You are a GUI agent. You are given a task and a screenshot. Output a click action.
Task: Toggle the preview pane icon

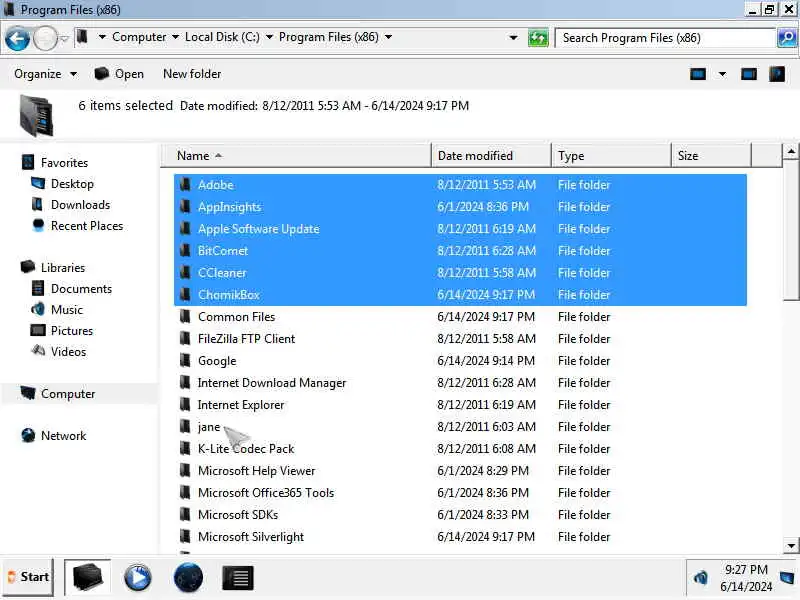(748, 74)
